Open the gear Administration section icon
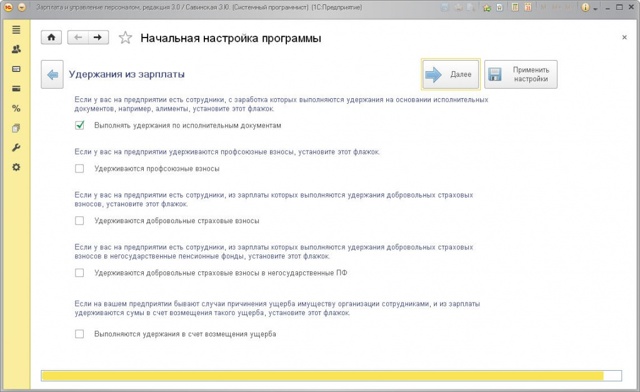This screenshot has height=392, width=640. (16, 167)
